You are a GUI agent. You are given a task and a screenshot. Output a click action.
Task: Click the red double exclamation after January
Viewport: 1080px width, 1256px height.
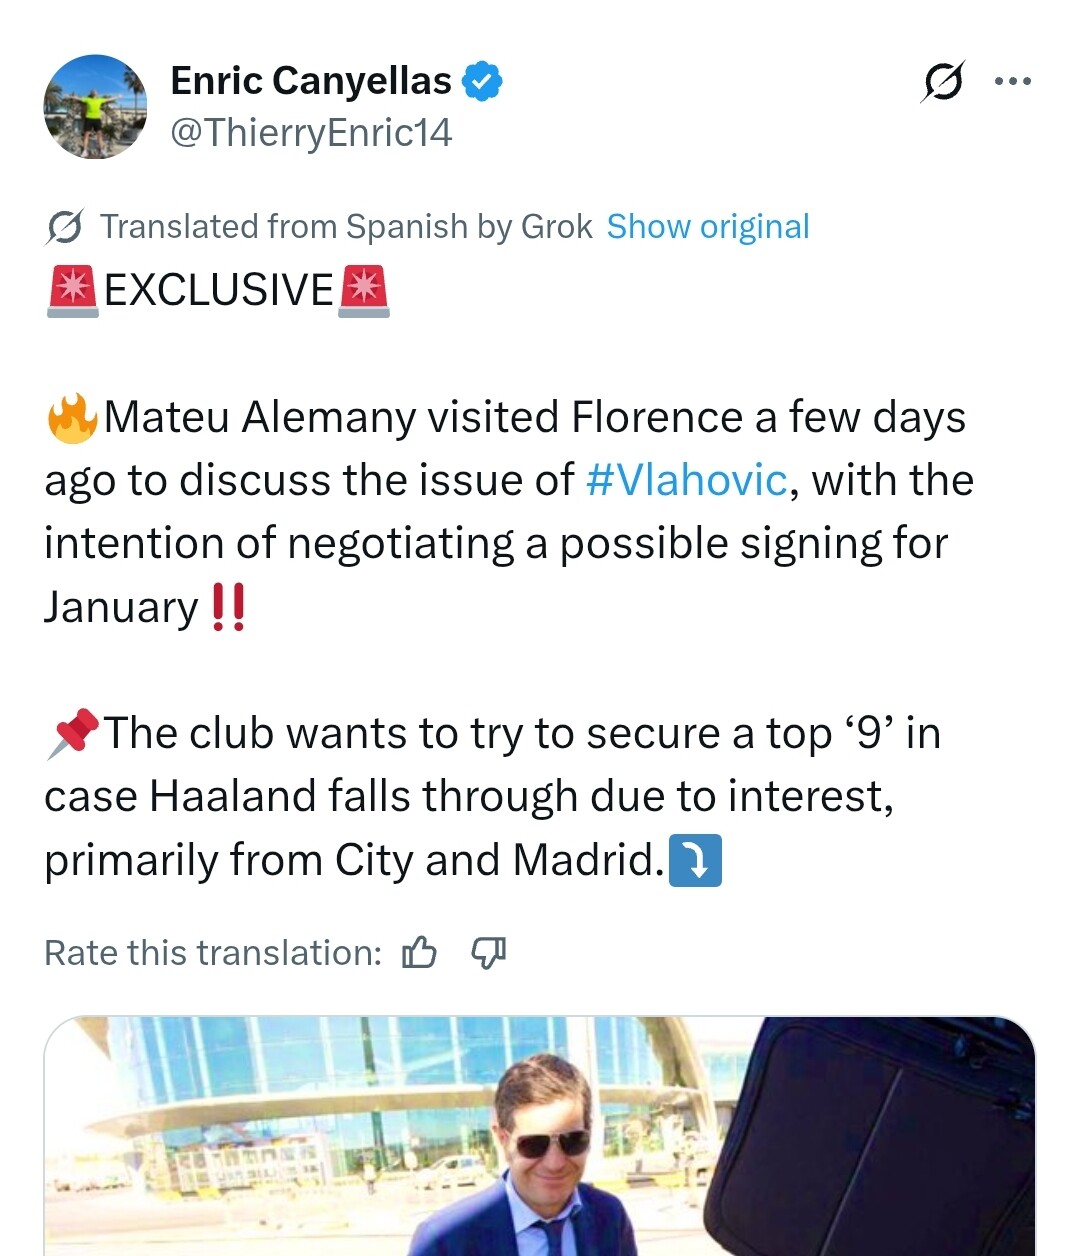tap(229, 607)
